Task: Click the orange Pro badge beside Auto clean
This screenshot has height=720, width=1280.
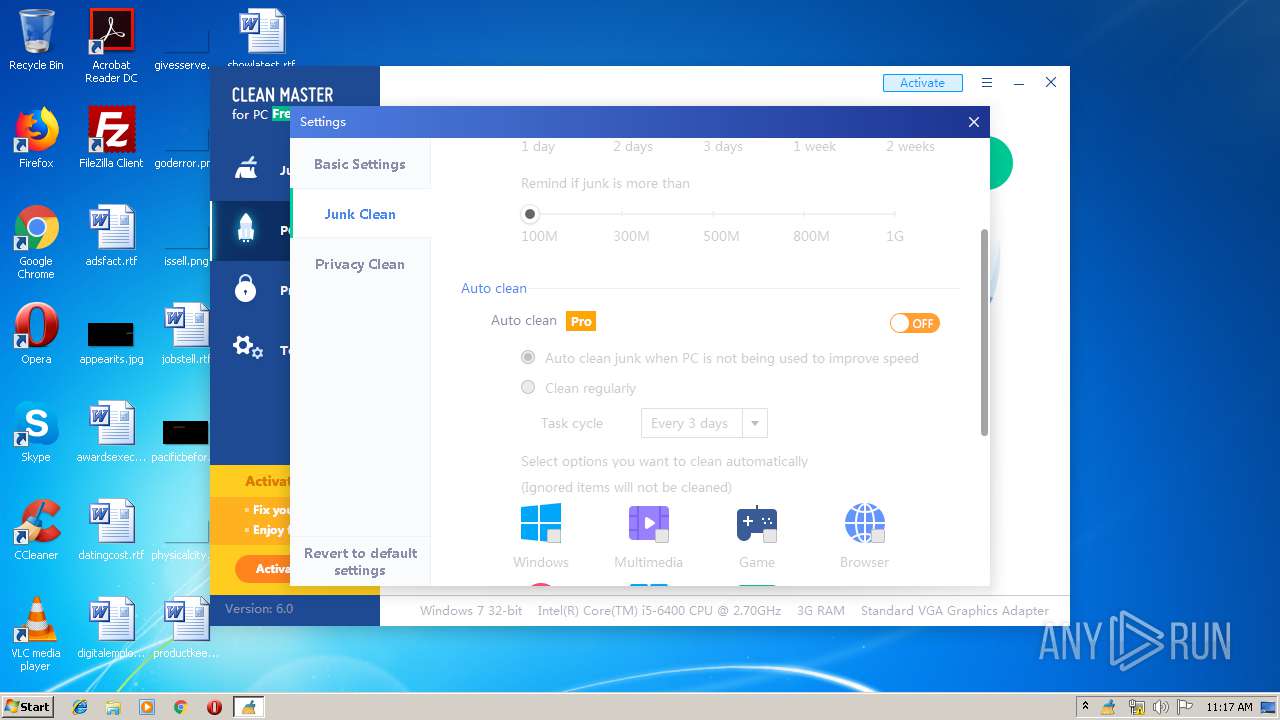Action: coord(581,321)
